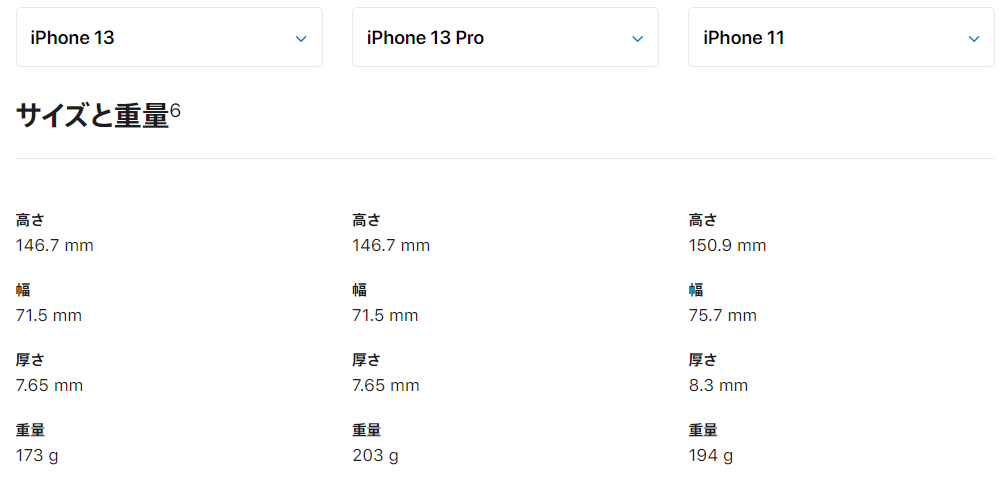Click the 重量 label in iPhone 13 column
The height and width of the screenshot is (484, 1002).
(30, 430)
